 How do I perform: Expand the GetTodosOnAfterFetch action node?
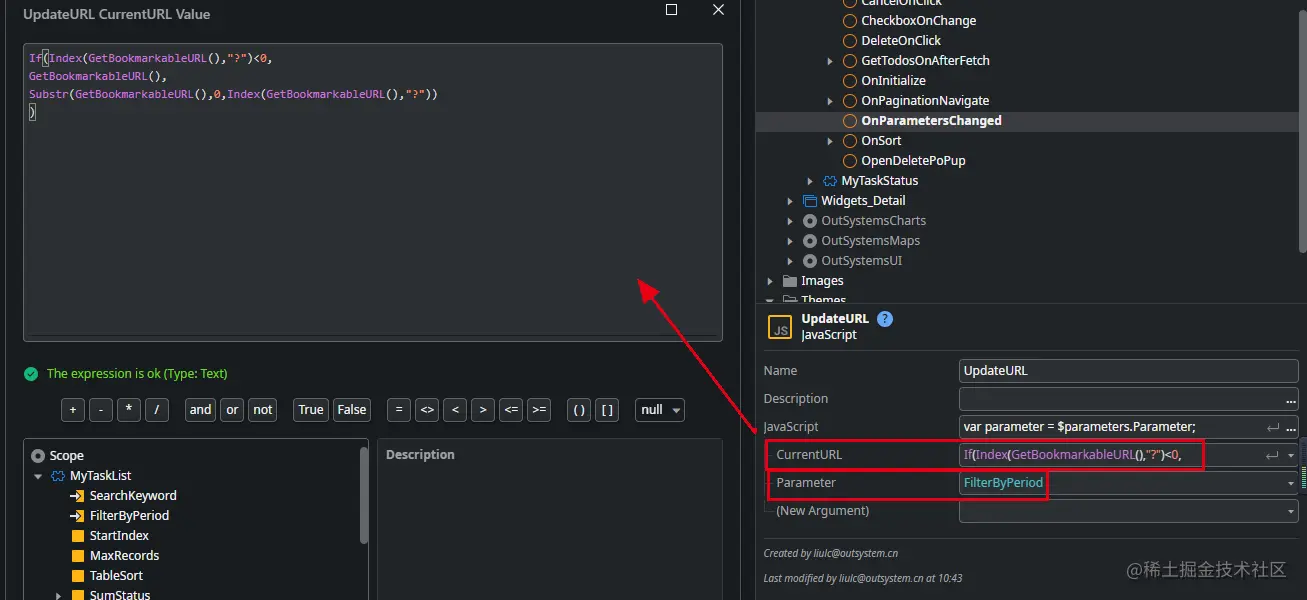(x=830, y=61)
